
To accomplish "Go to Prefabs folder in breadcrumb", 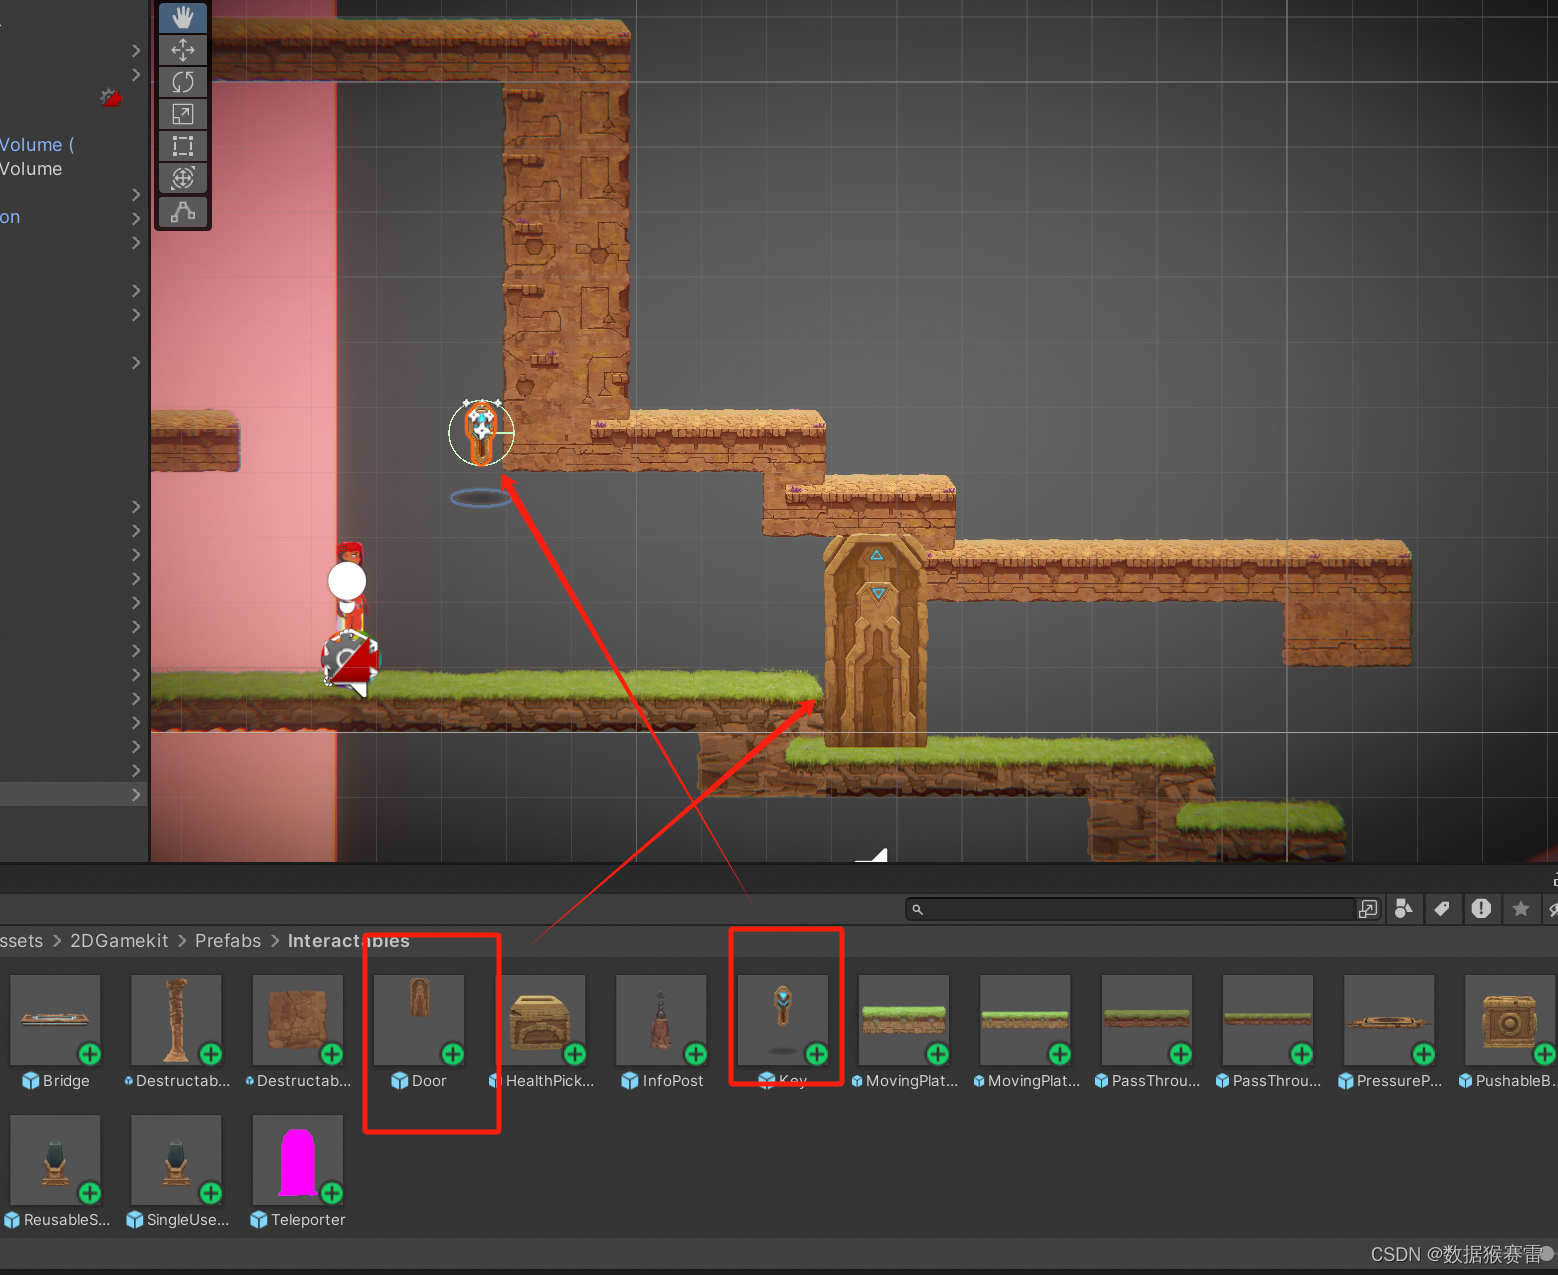I will [x=228, y=941].
